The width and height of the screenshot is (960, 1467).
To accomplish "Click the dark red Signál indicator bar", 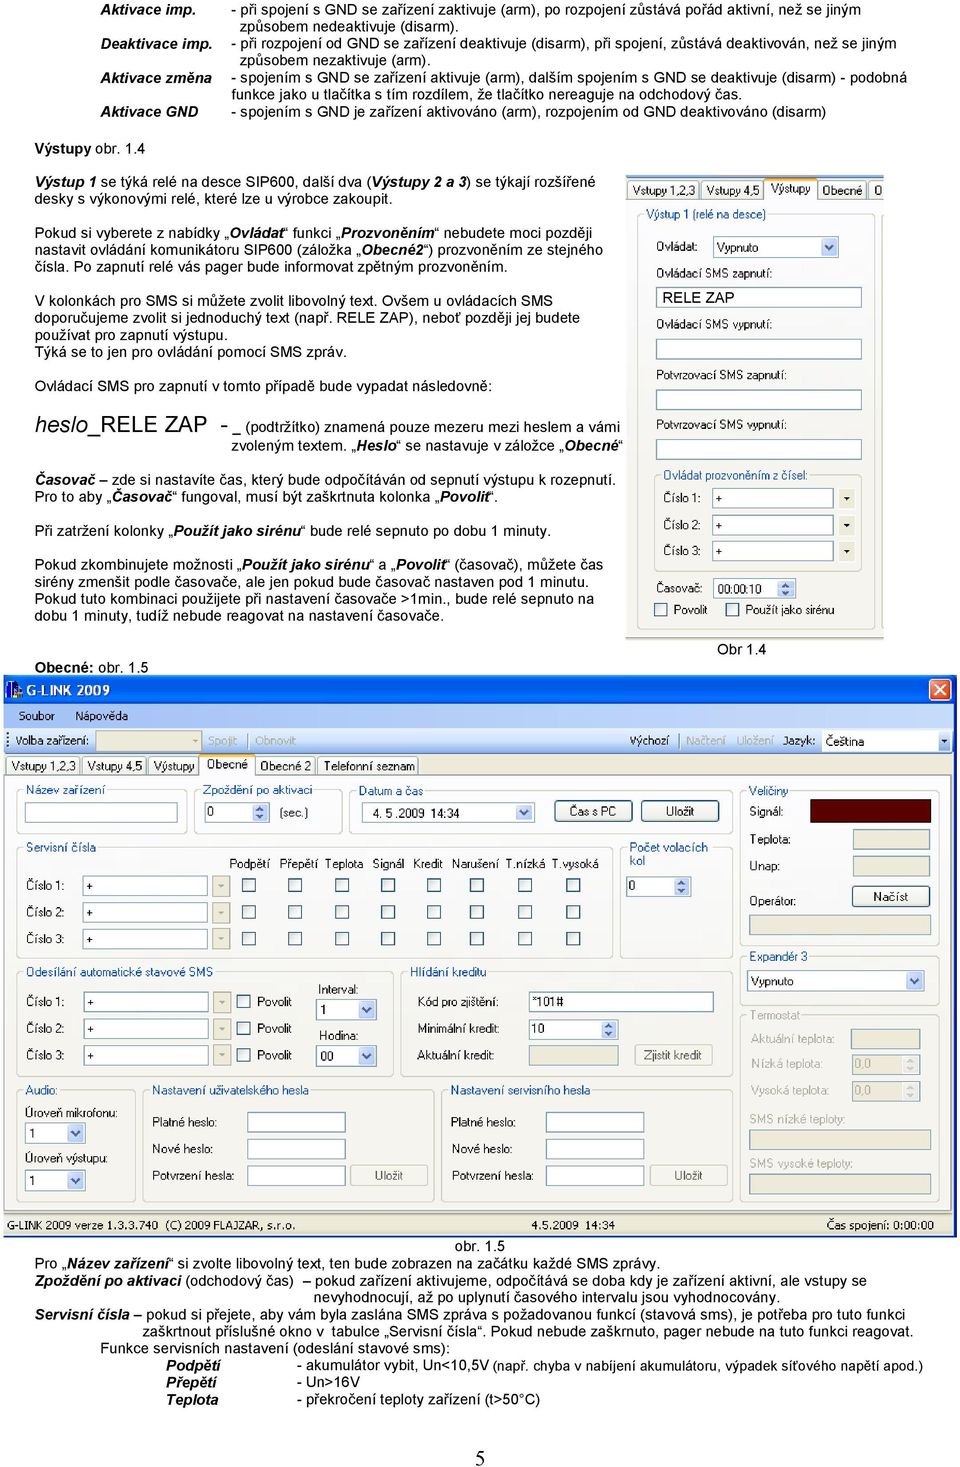I will pyautogui.click(x=869, y=811).
